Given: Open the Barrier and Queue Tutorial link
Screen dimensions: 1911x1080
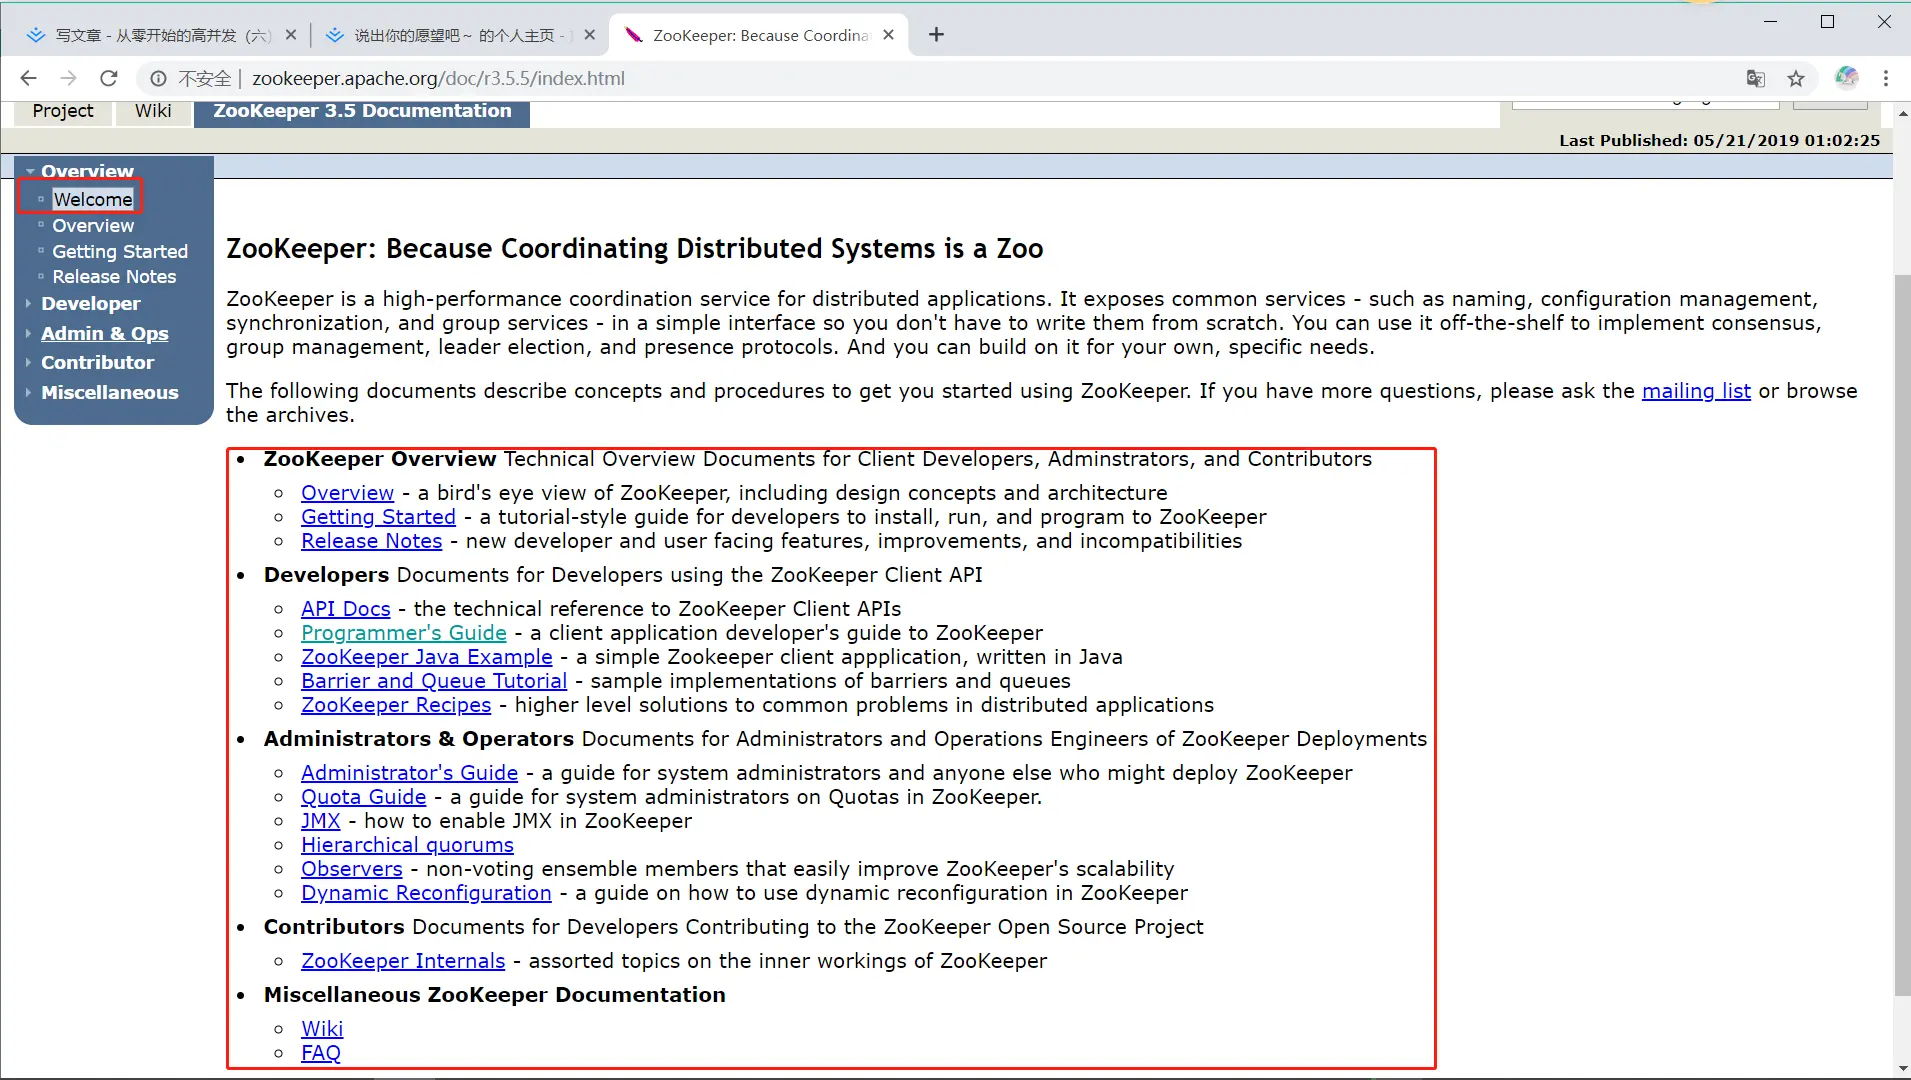Looking at the screenshot, I should pyautogui.click(x=434, y=681).
